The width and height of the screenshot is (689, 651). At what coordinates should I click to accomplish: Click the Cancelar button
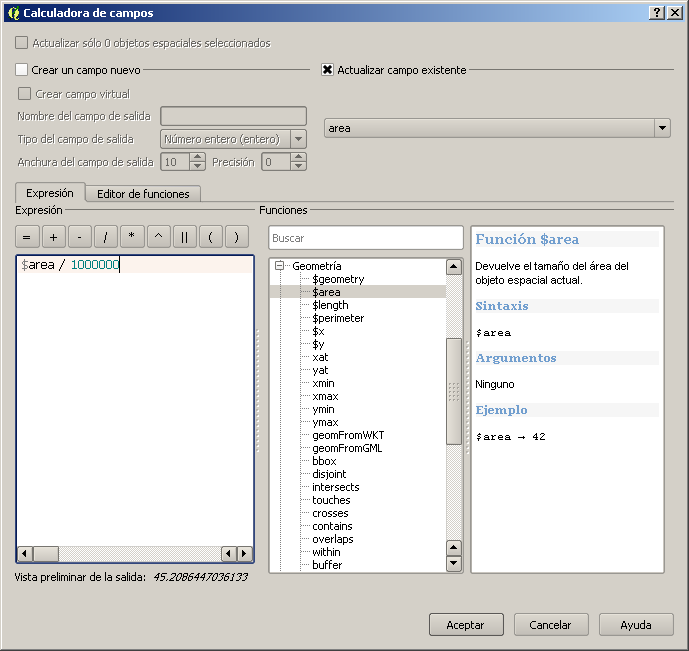tap(551, 625)
